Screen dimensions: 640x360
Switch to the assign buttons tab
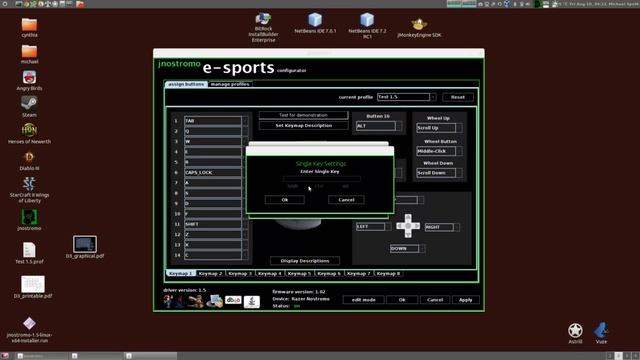(186, 84)
